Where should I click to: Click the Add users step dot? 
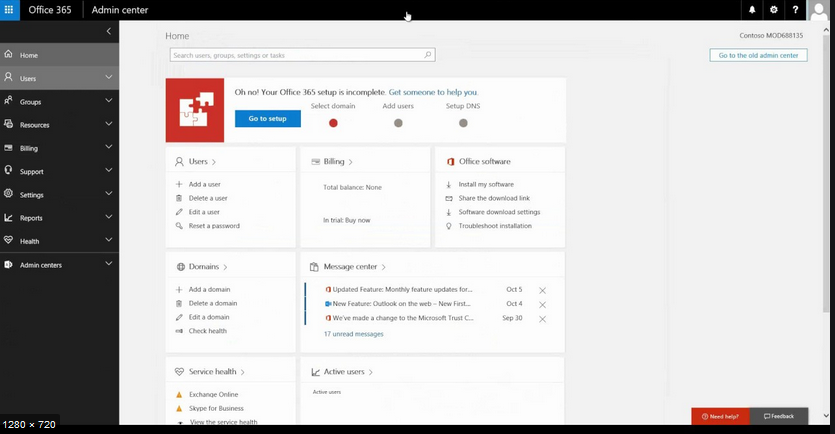[398, 123]
